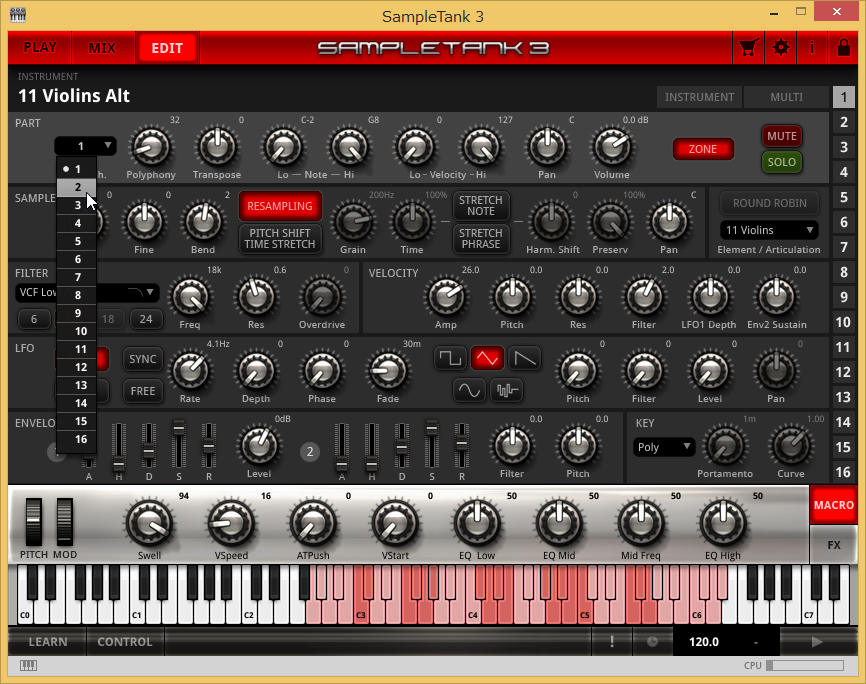Image resolution: width=866 pixels, height=684 pixels.
Task: Open the shopping cart store icon
Action: [748, 48]
